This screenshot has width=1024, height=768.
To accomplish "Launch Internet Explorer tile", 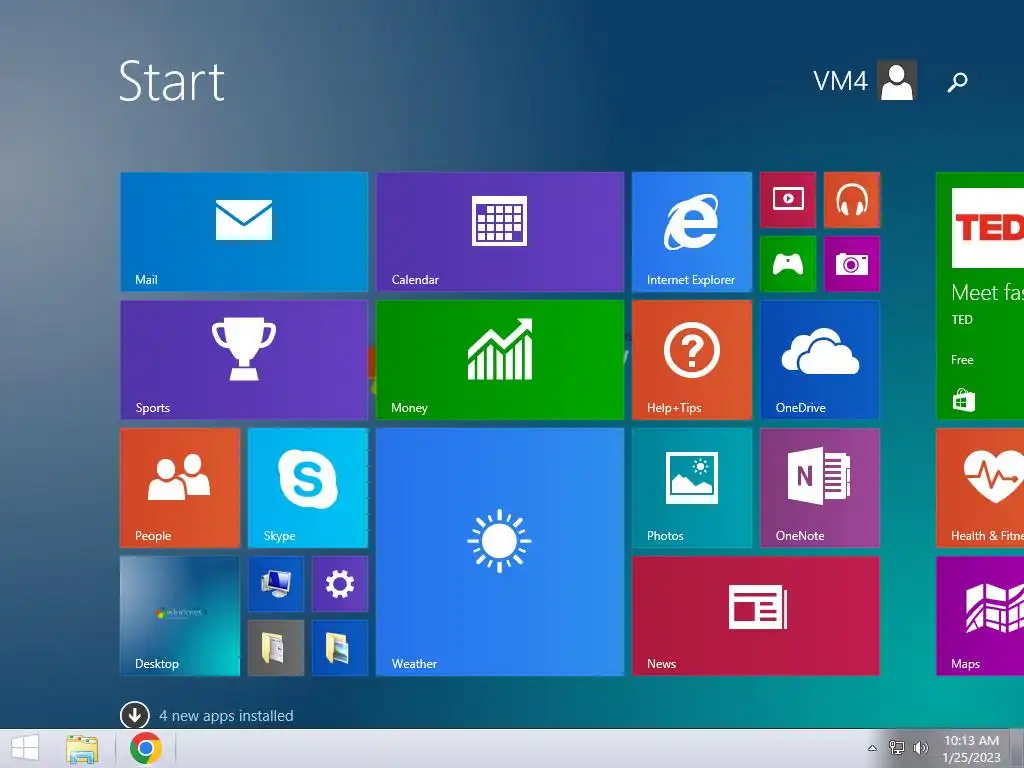I will (692, 232).
